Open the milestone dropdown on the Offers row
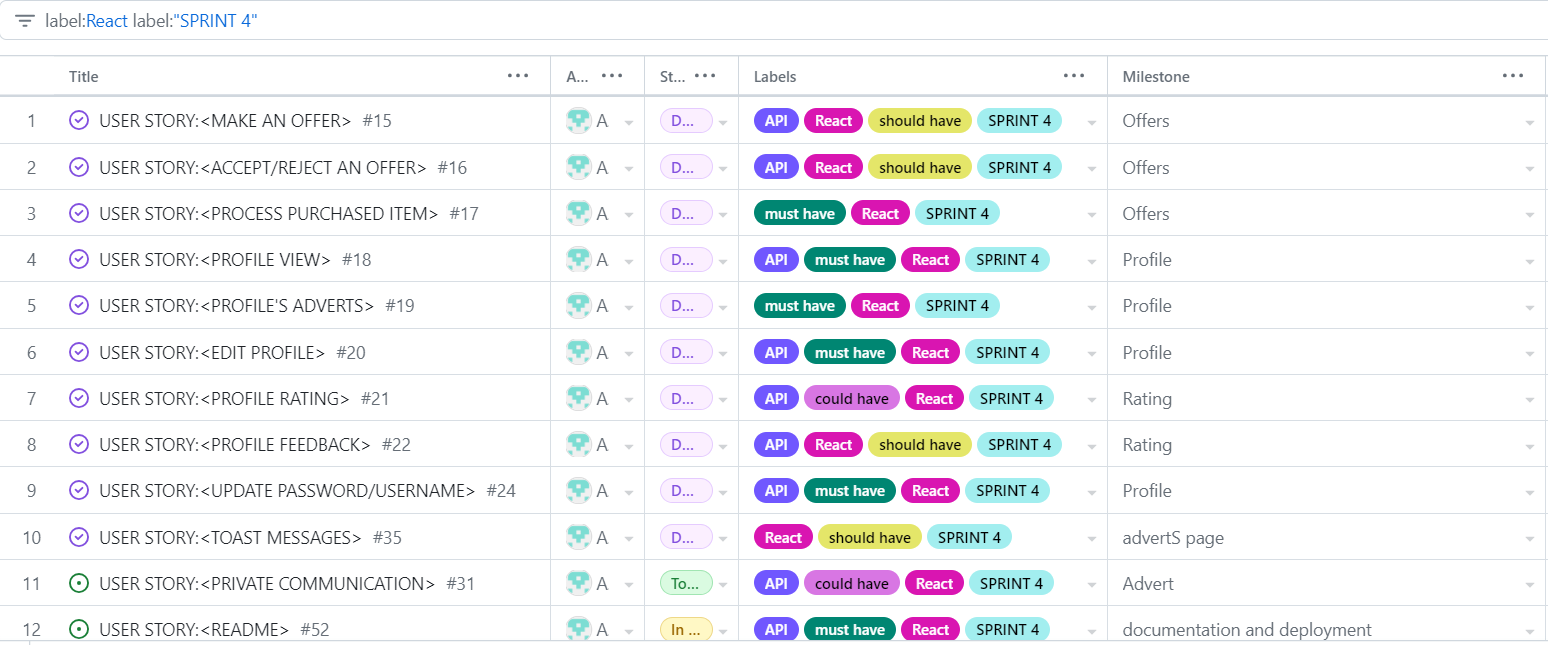 click(1530, 120)
